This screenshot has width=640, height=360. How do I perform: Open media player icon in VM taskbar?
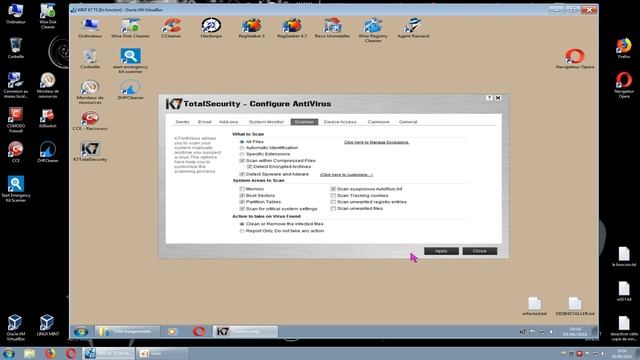(172, 331)
